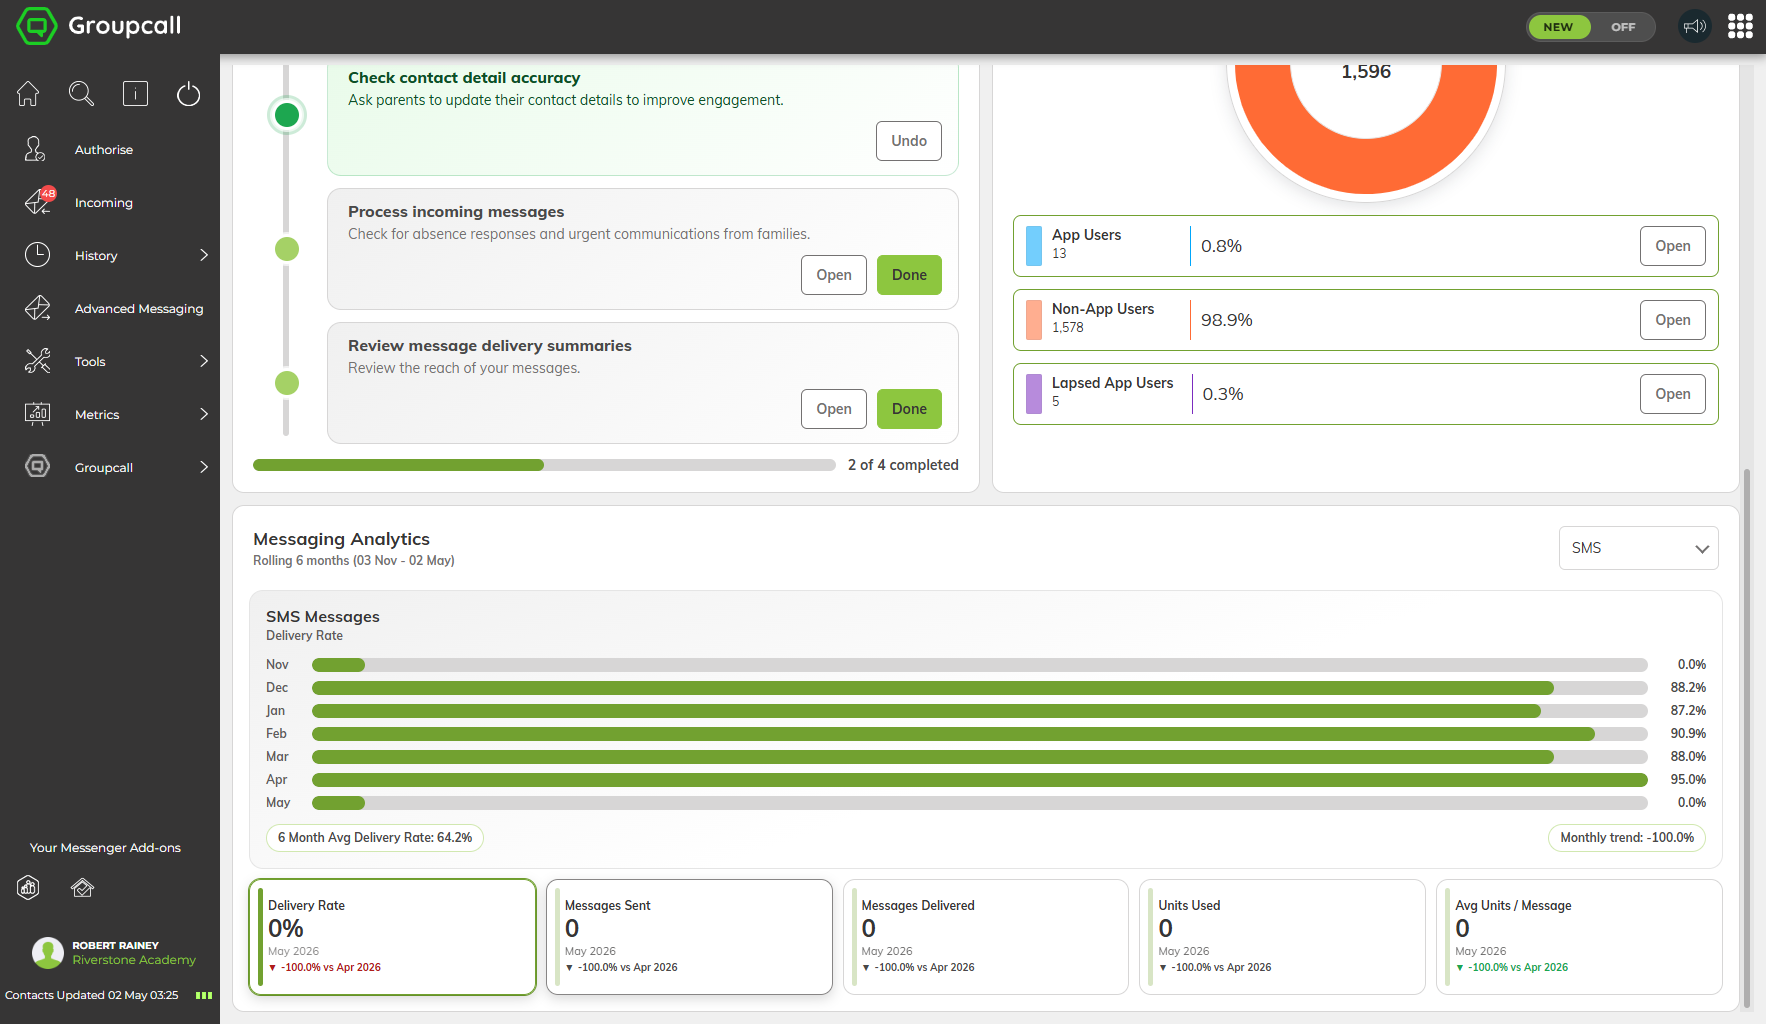
Task: Select the Messages Sent metric card
Action: point(689,937)
